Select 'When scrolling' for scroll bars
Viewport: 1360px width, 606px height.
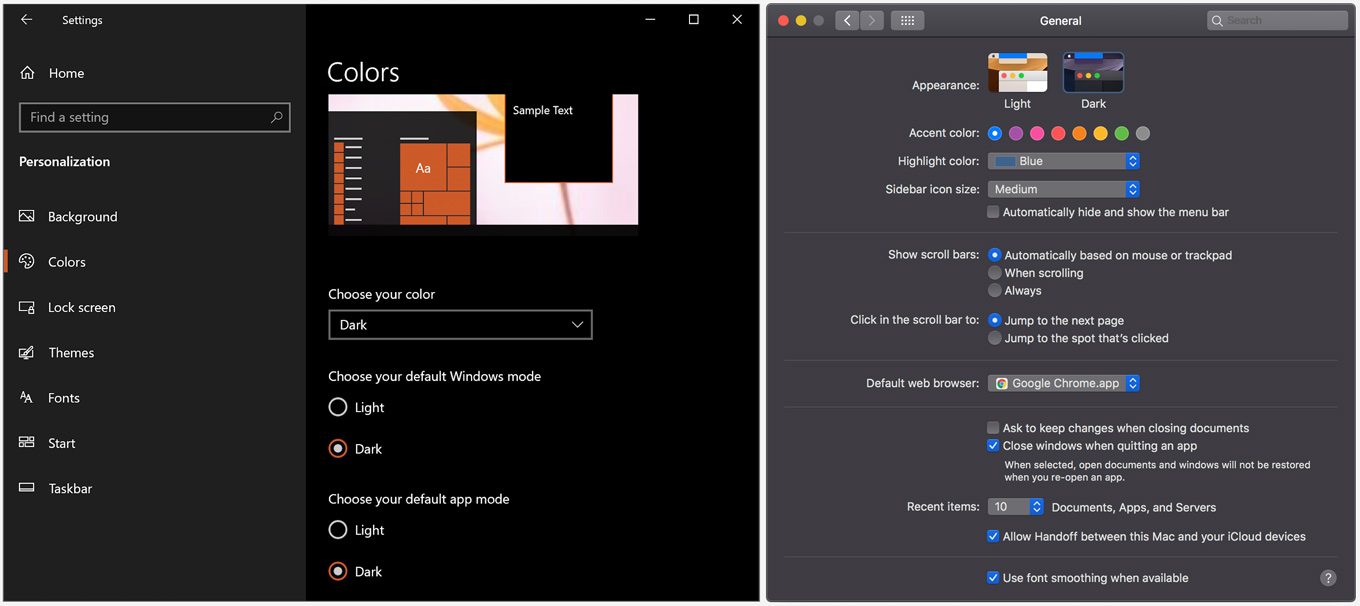(x=995, y=272)
